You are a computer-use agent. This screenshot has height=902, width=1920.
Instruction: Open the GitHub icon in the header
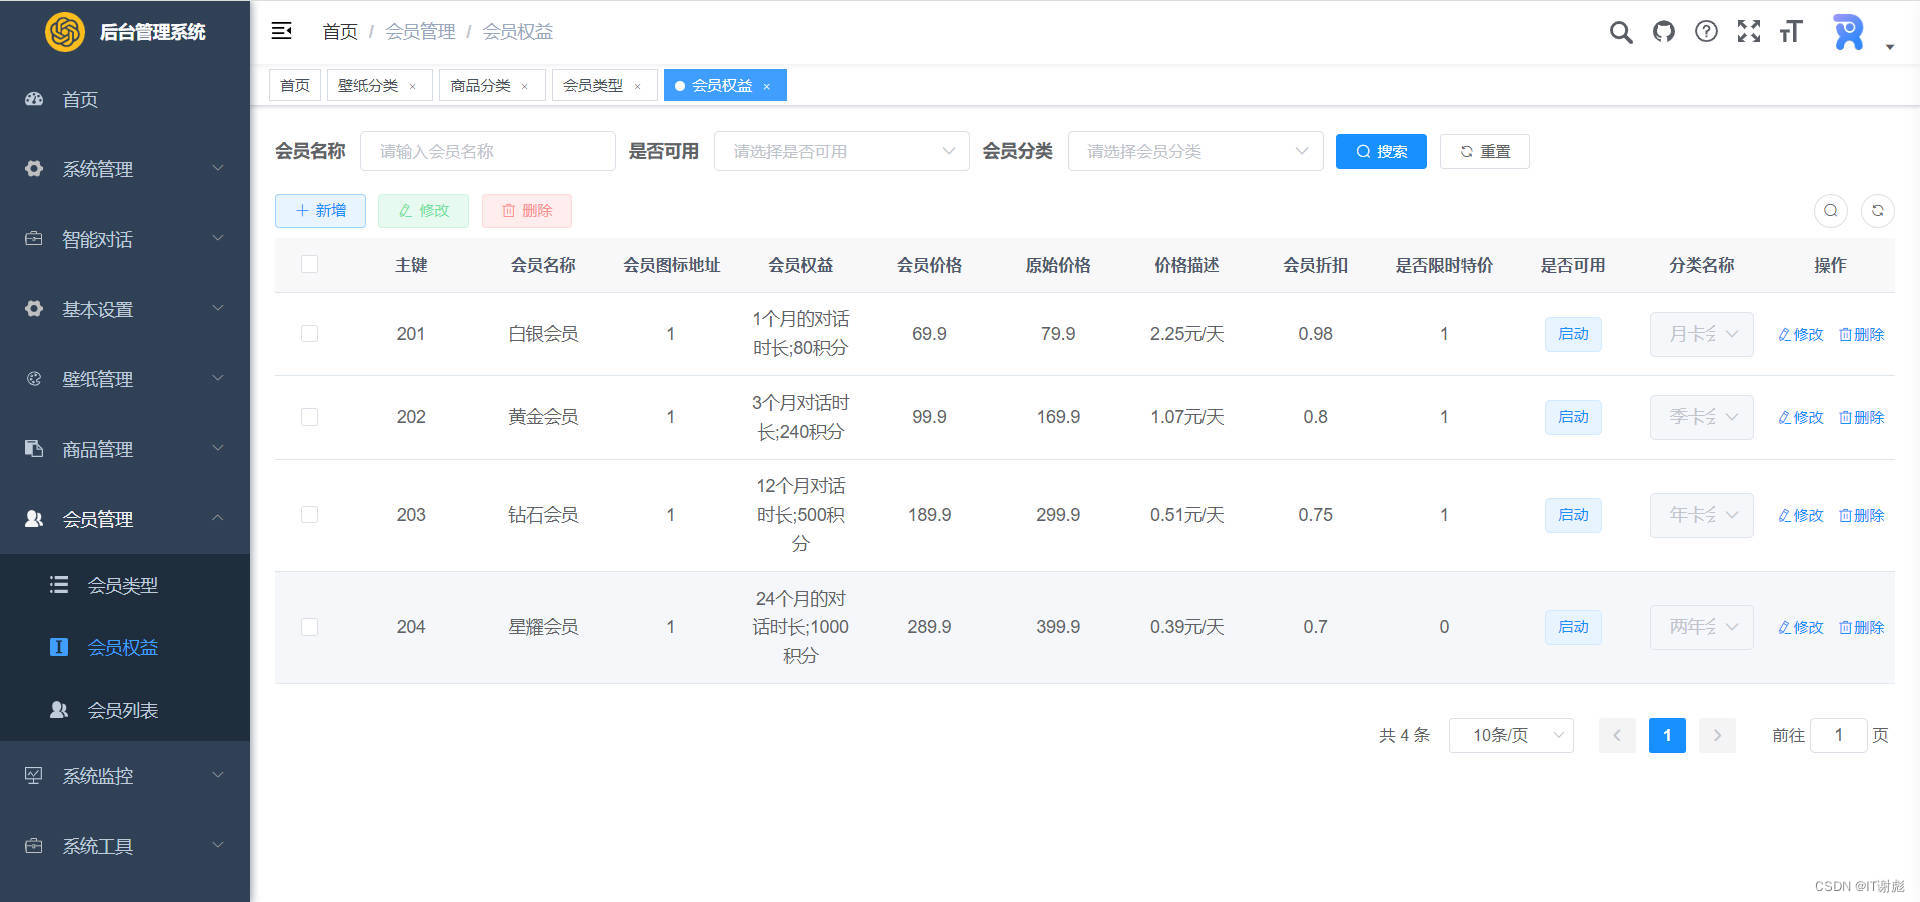click(1663, 31)
